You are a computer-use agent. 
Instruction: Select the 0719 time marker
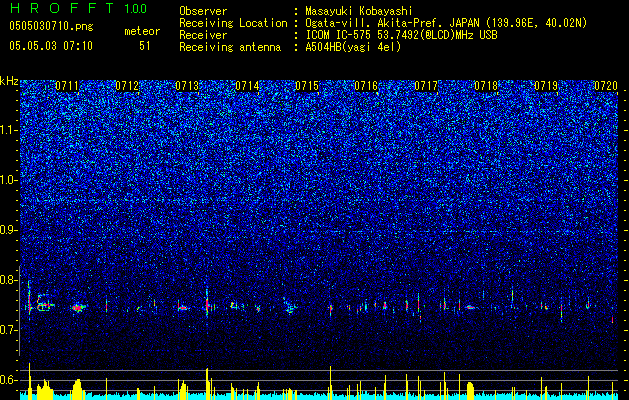point(546,86)
